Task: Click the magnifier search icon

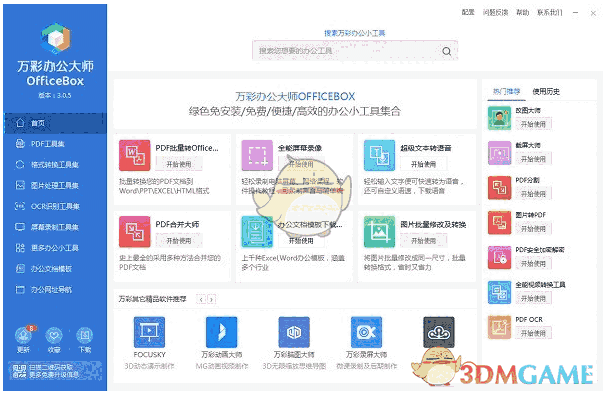Action: pos(447,51)
